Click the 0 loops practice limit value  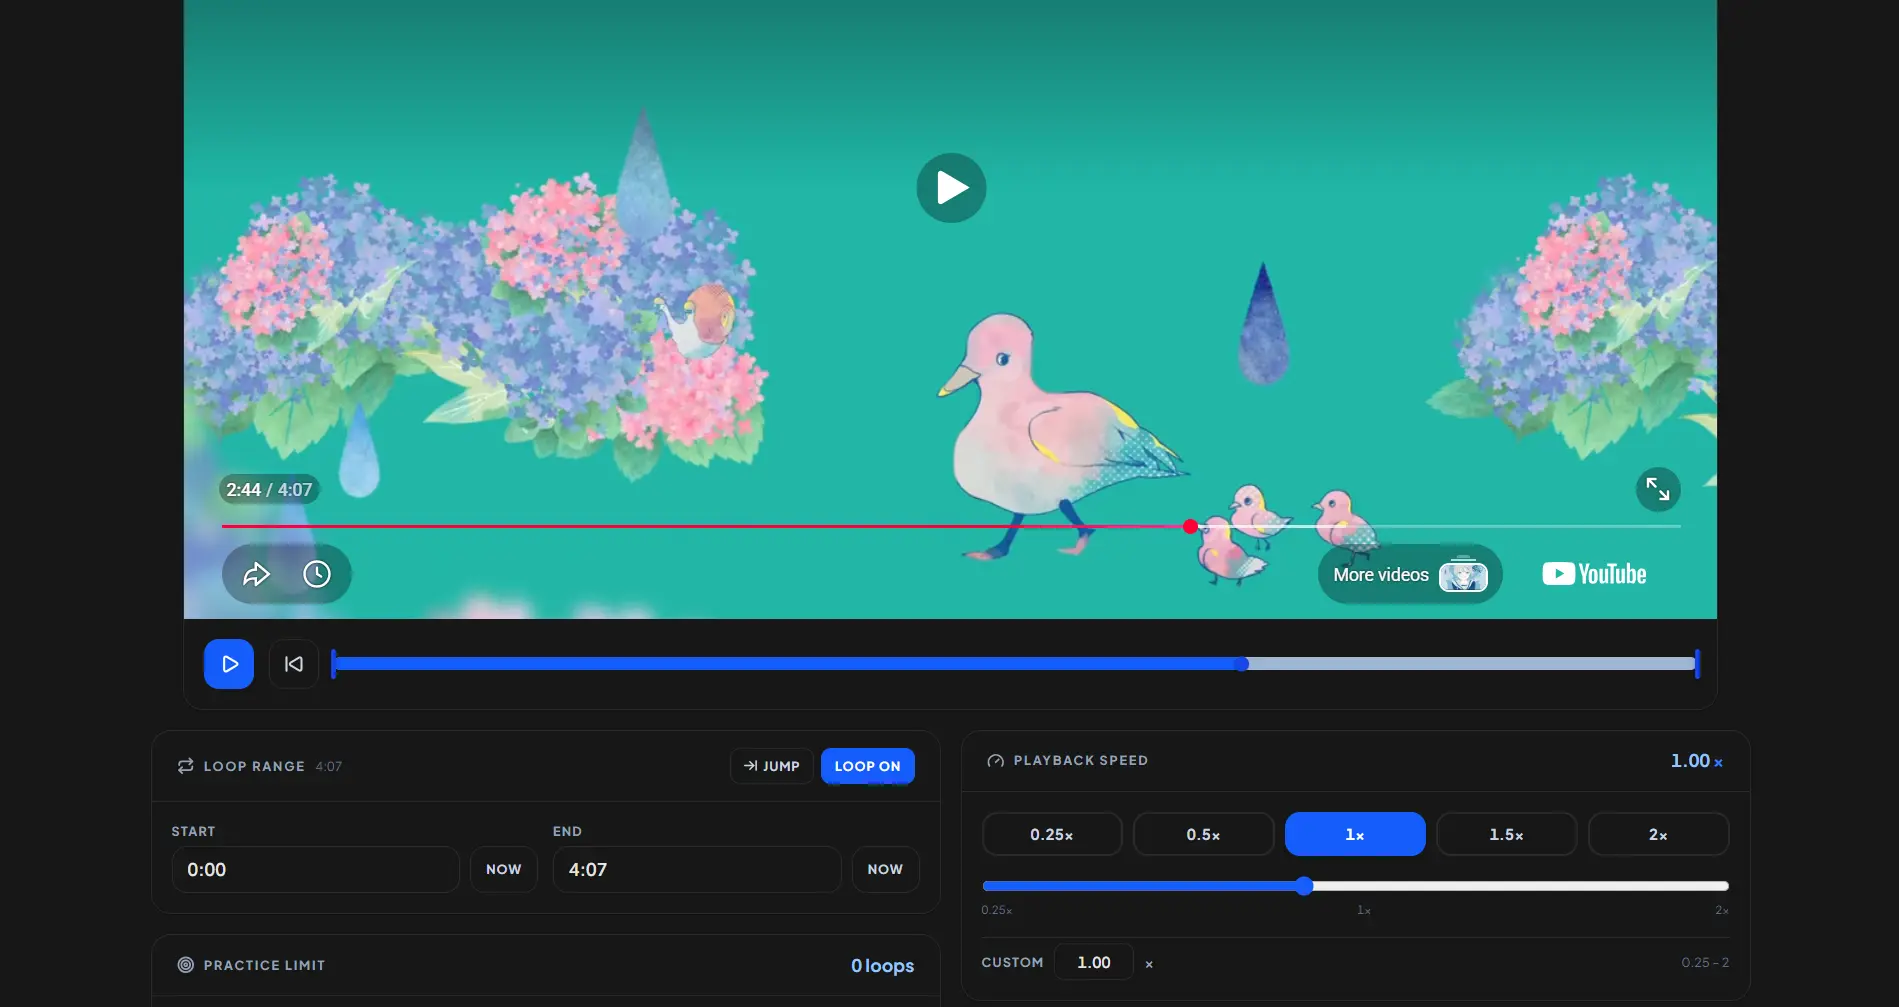tap(882, 966)
